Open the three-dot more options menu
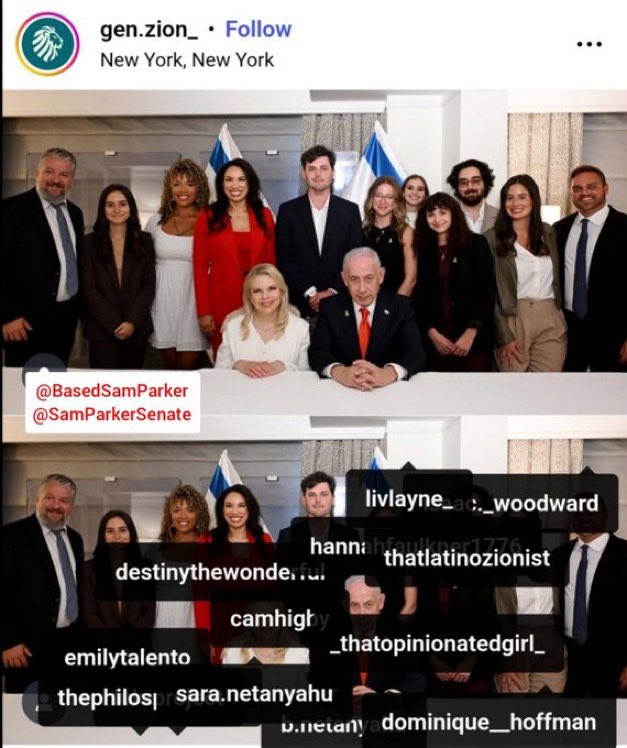 tap(589, 44)
